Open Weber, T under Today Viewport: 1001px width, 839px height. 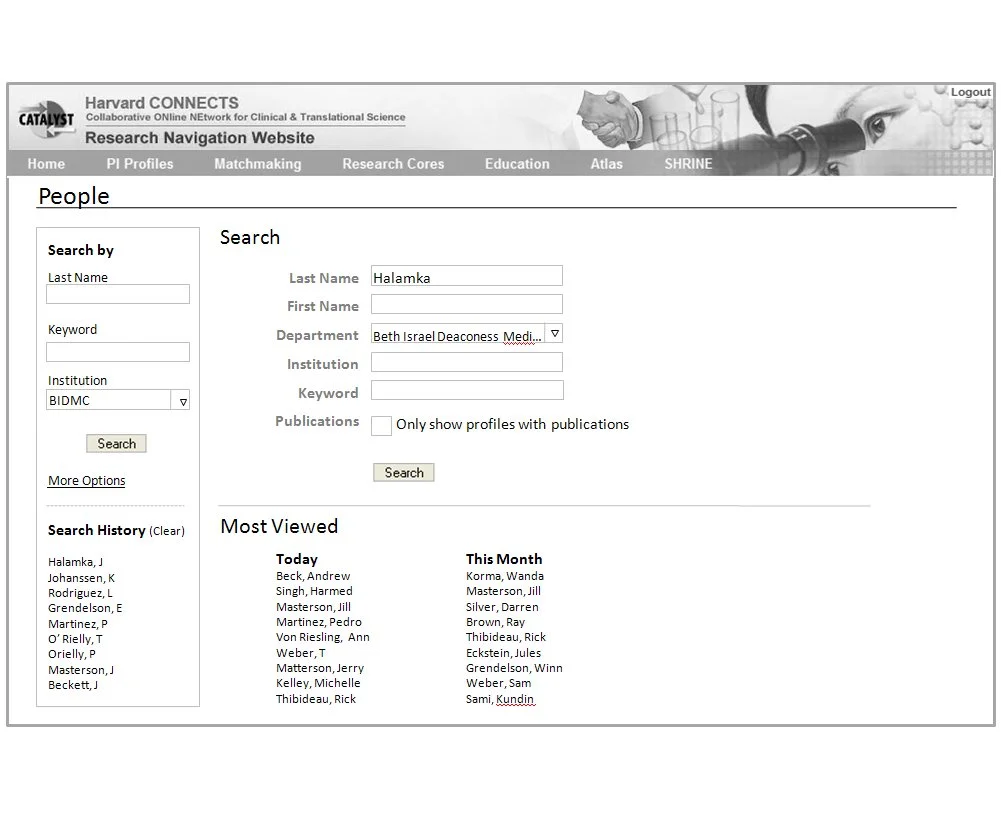click(x=301, y=653)
